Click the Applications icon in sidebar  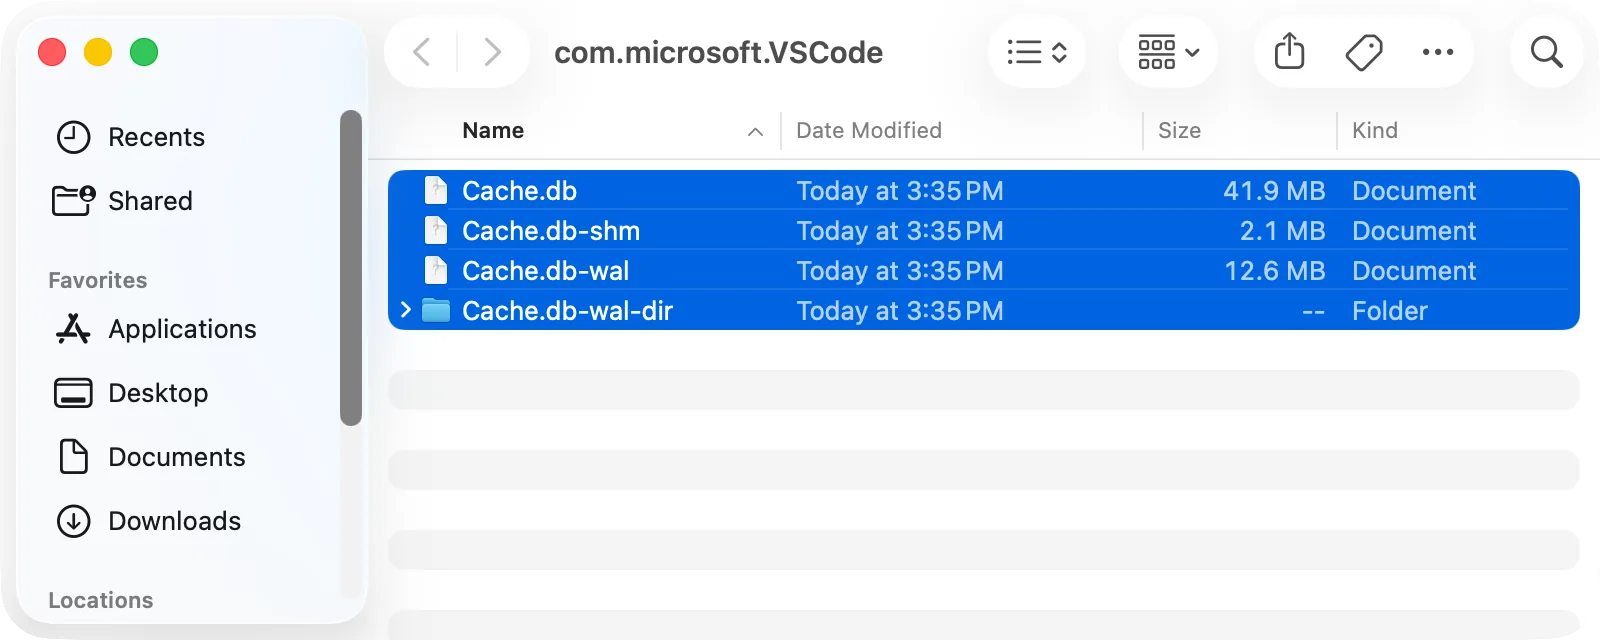(x=73, y=329)
